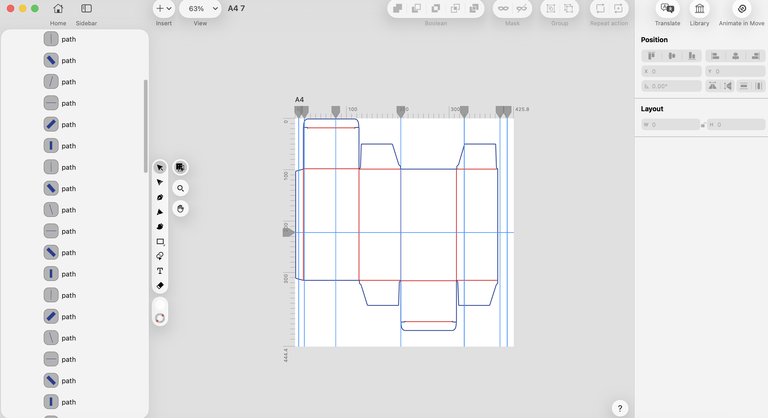The image size is (768, 418).
Task: Click the last Boolean operation icon
Action: (x=474, y=8)
